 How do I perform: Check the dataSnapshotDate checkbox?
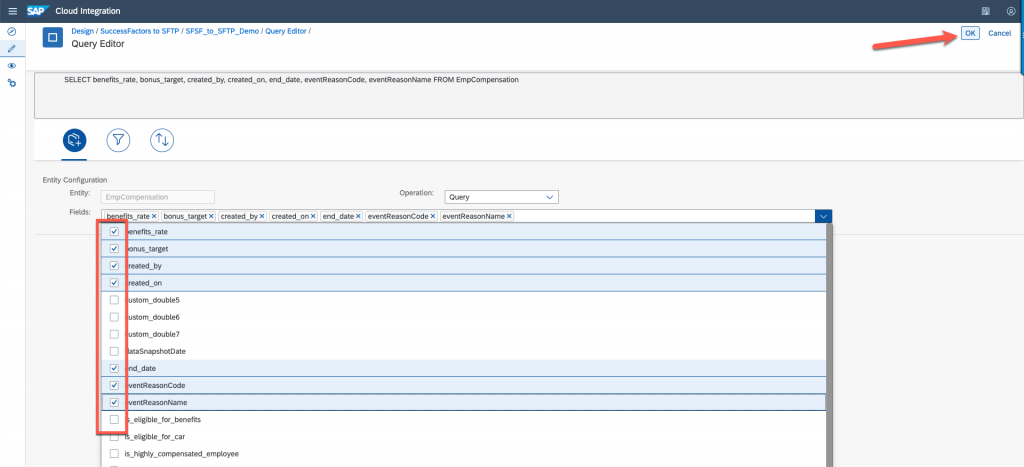pyautogui.click(x=114, y=351)
